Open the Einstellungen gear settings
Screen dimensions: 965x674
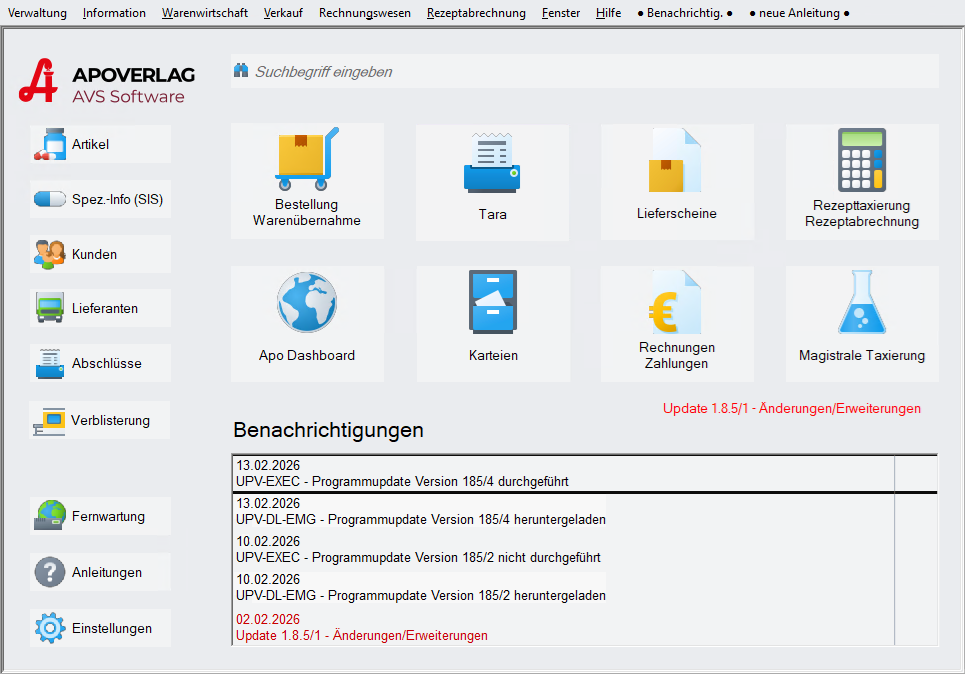(x=100, y=628)
